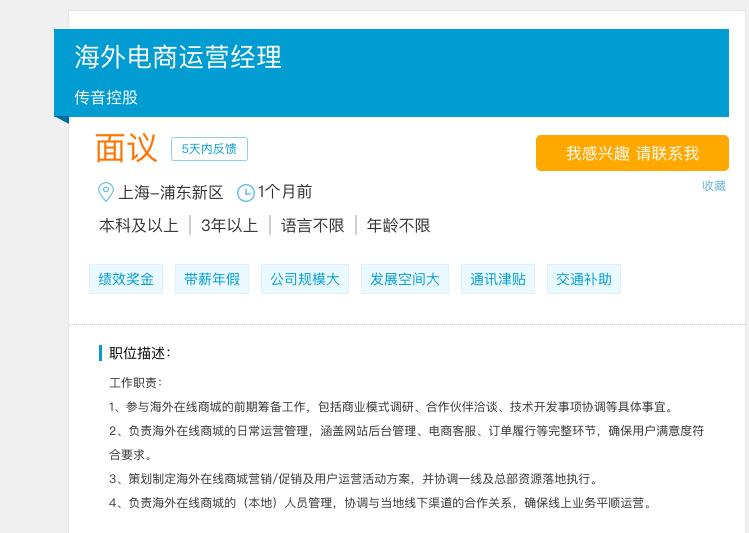Image resolution: width=749 pixels, height=533 pixels.
Task: Click duty line 4 about 人员管理
Action: [381, 502]
